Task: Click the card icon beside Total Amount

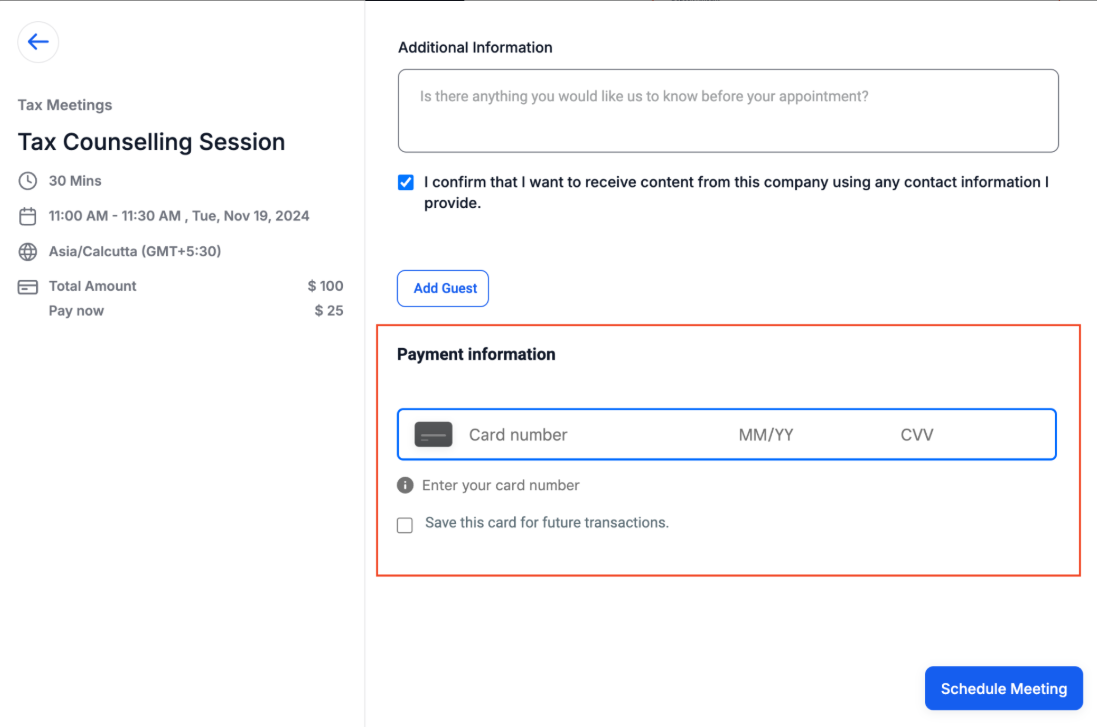Action: (x=28, y=287)
